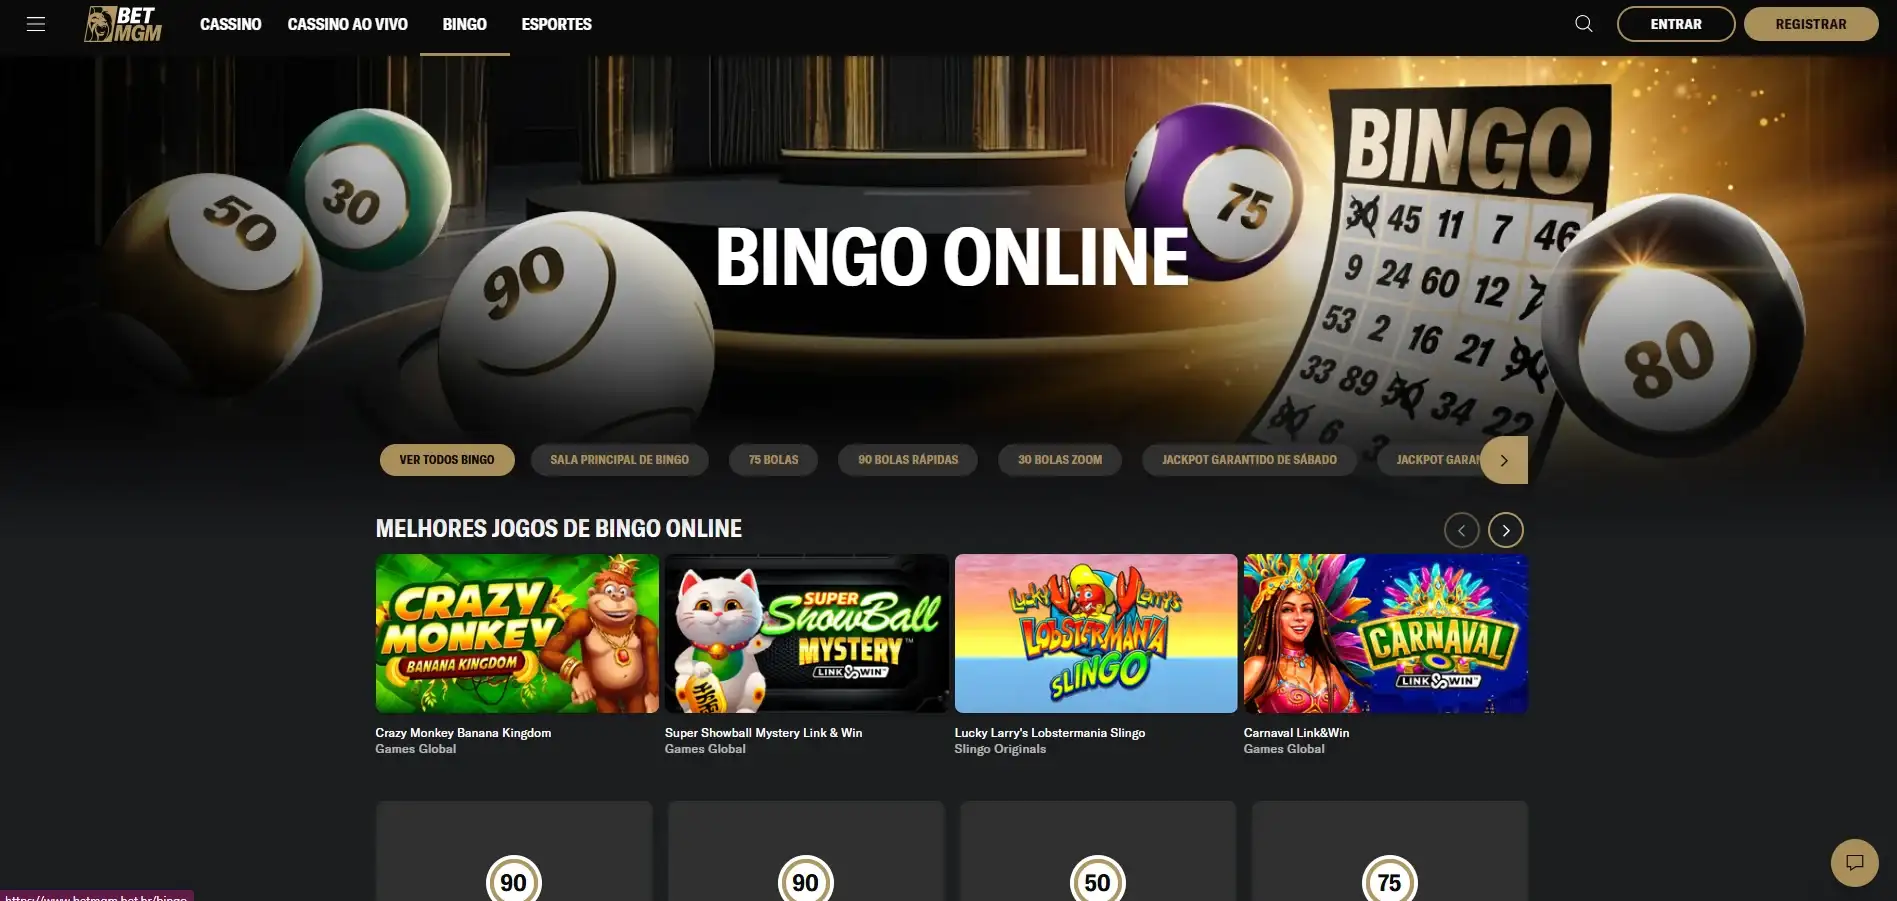Open the hamburger menu icon
The width and height of the screenshot is (1897, 901).
point(36,24)
